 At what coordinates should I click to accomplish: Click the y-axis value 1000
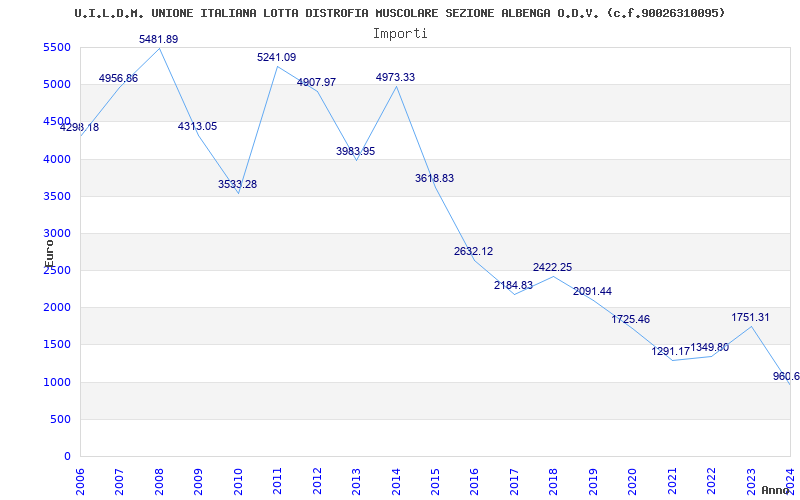tap(57, 382)
